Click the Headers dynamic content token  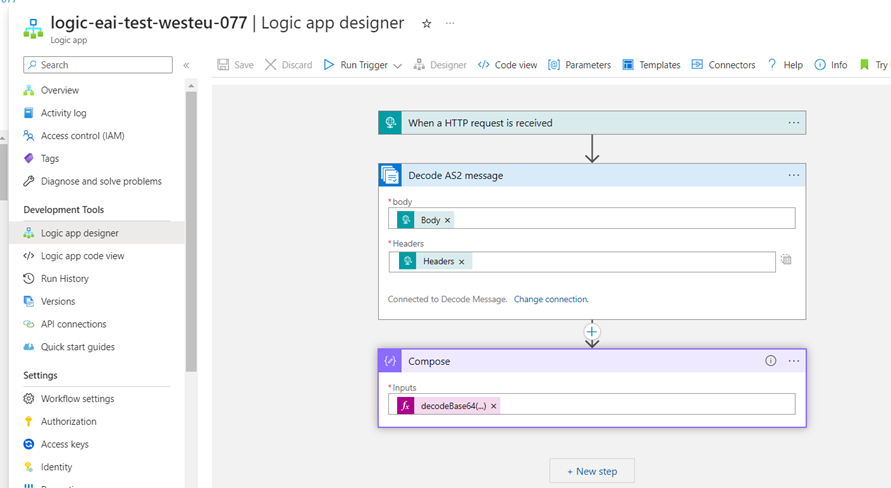(x=433, y=261)
